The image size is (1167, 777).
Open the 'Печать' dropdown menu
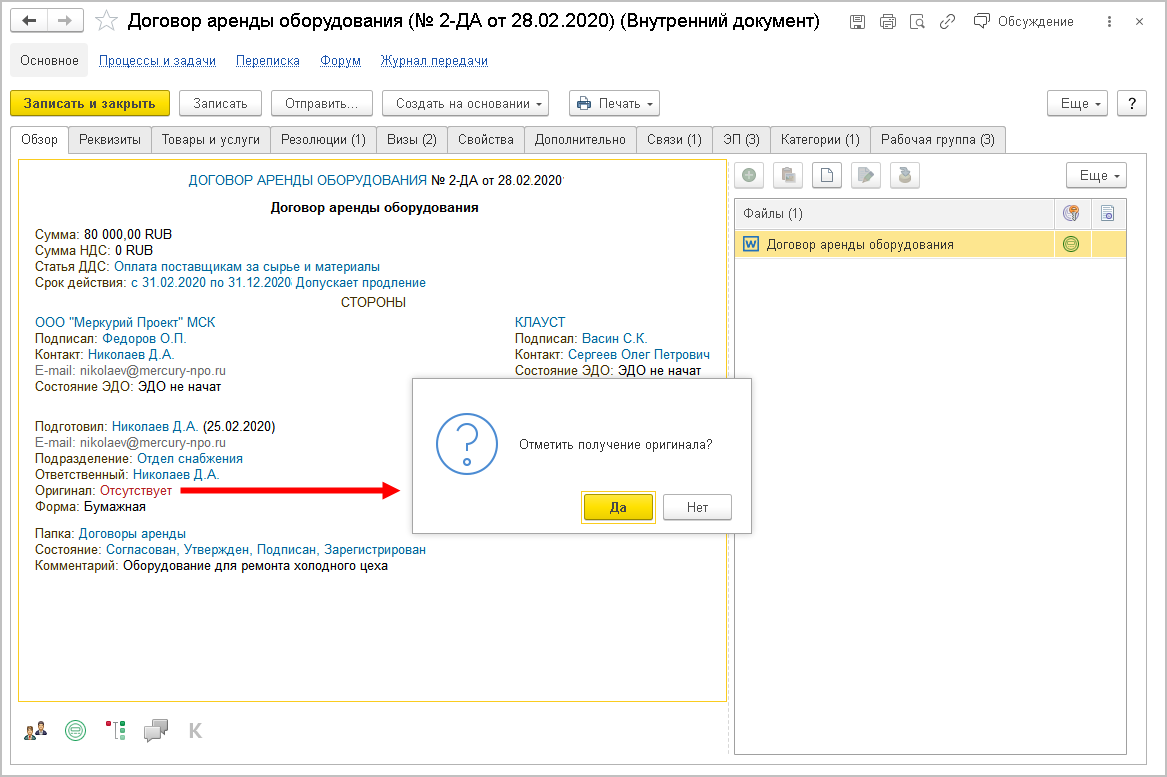tap(614, 103)
